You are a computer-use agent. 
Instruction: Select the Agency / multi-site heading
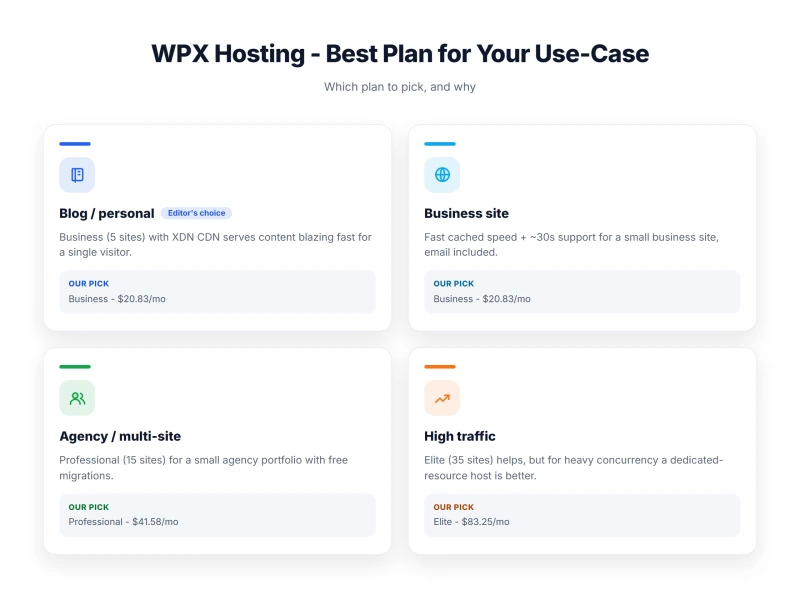coord(120,436)
